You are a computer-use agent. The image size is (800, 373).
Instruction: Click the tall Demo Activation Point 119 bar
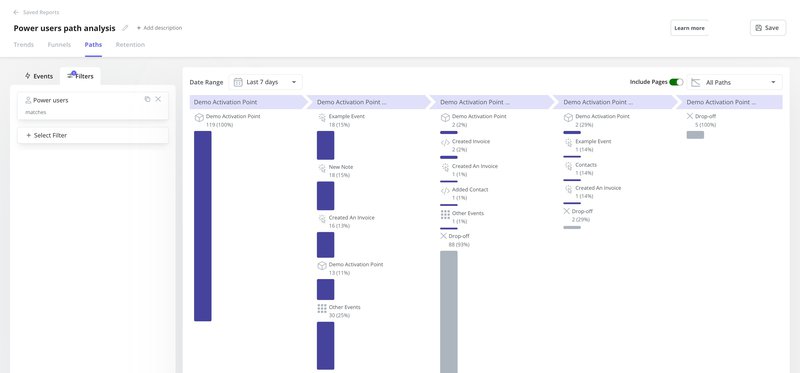click(203, 226)
